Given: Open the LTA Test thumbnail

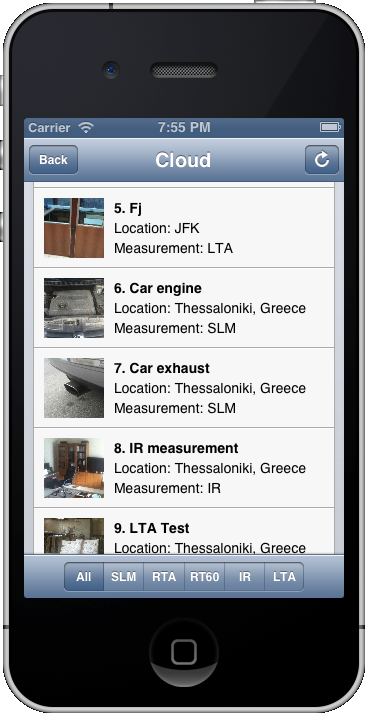Looking at the screenshot, I should [74, 536].
